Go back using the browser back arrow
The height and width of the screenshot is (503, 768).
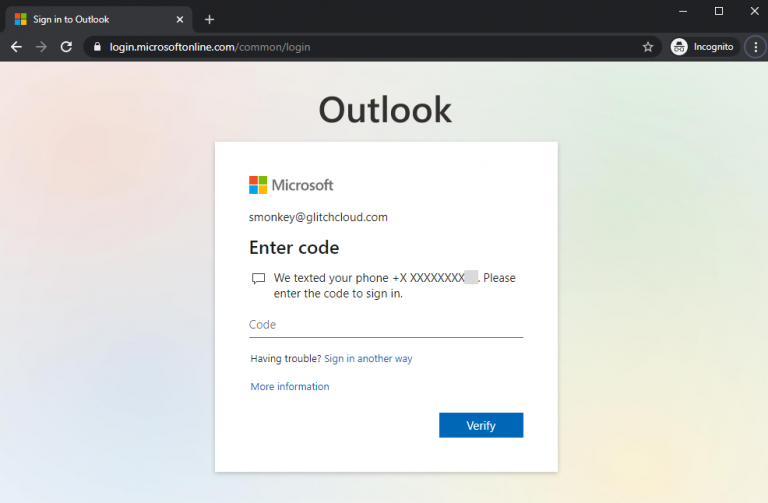(16, 47)
